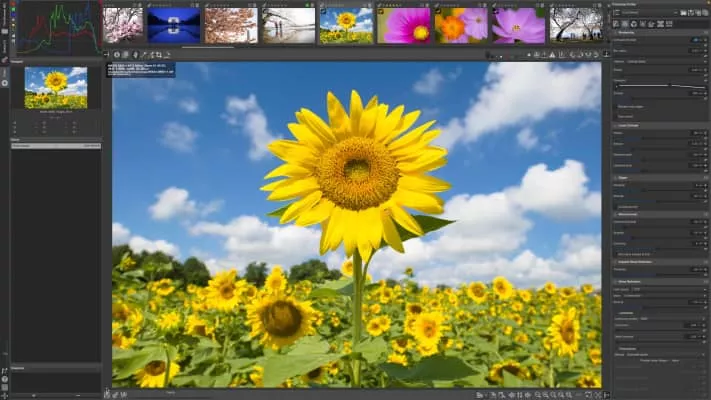Open the File Browser vertical tab
Viewport: 711px width, 400px height.
coord(4,15)
